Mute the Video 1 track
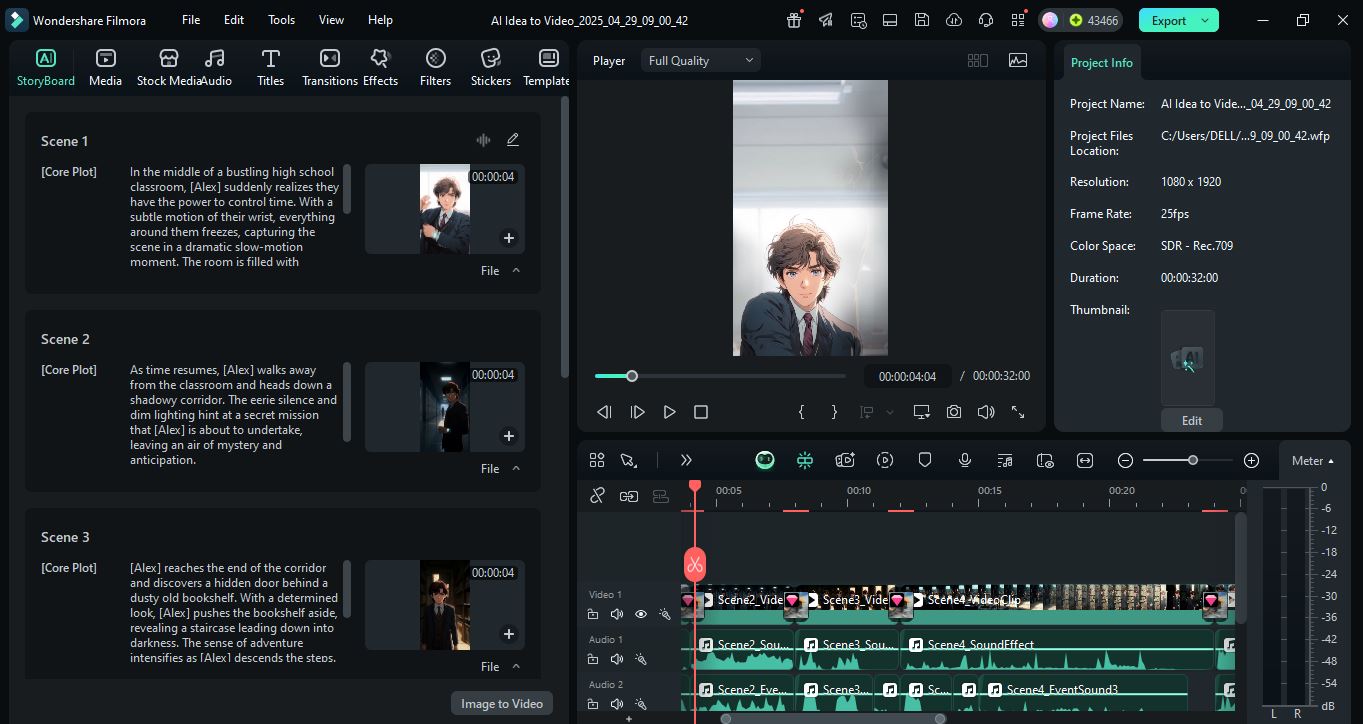This screenshot has height=724, width=1363. click(617, 614)
